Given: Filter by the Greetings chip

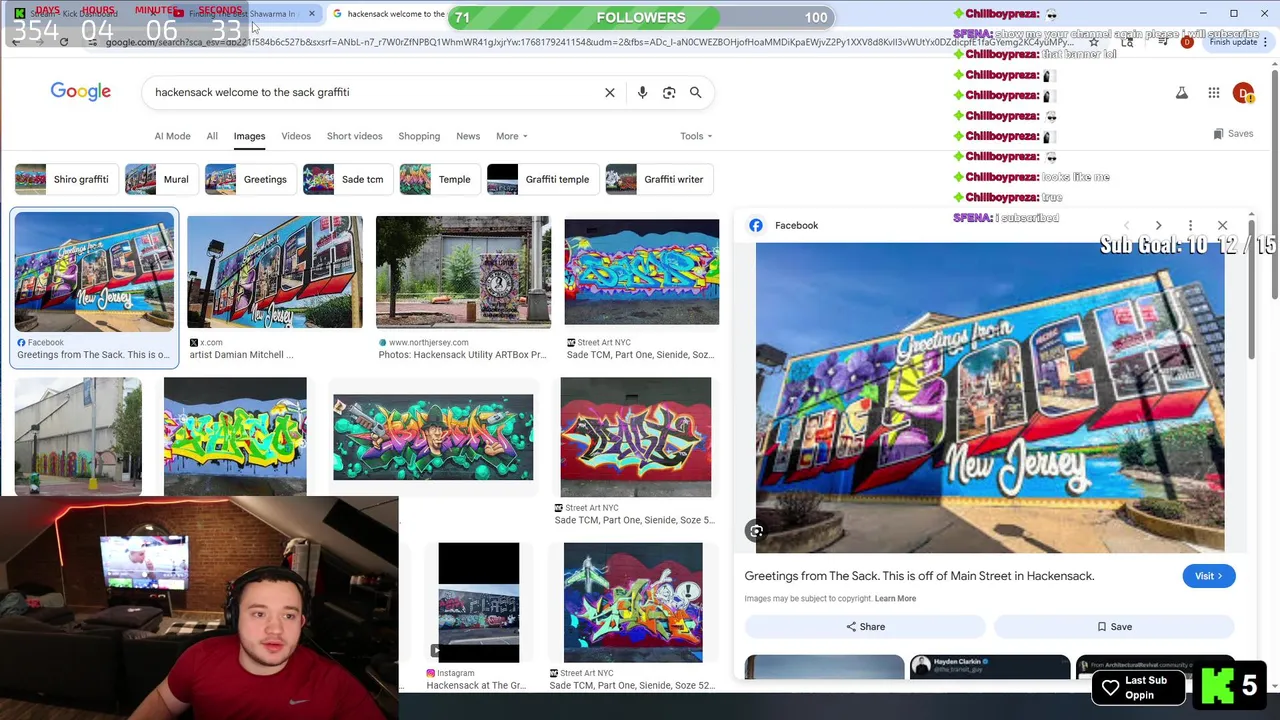Looking at the screenshot, I should coord(249,179).
